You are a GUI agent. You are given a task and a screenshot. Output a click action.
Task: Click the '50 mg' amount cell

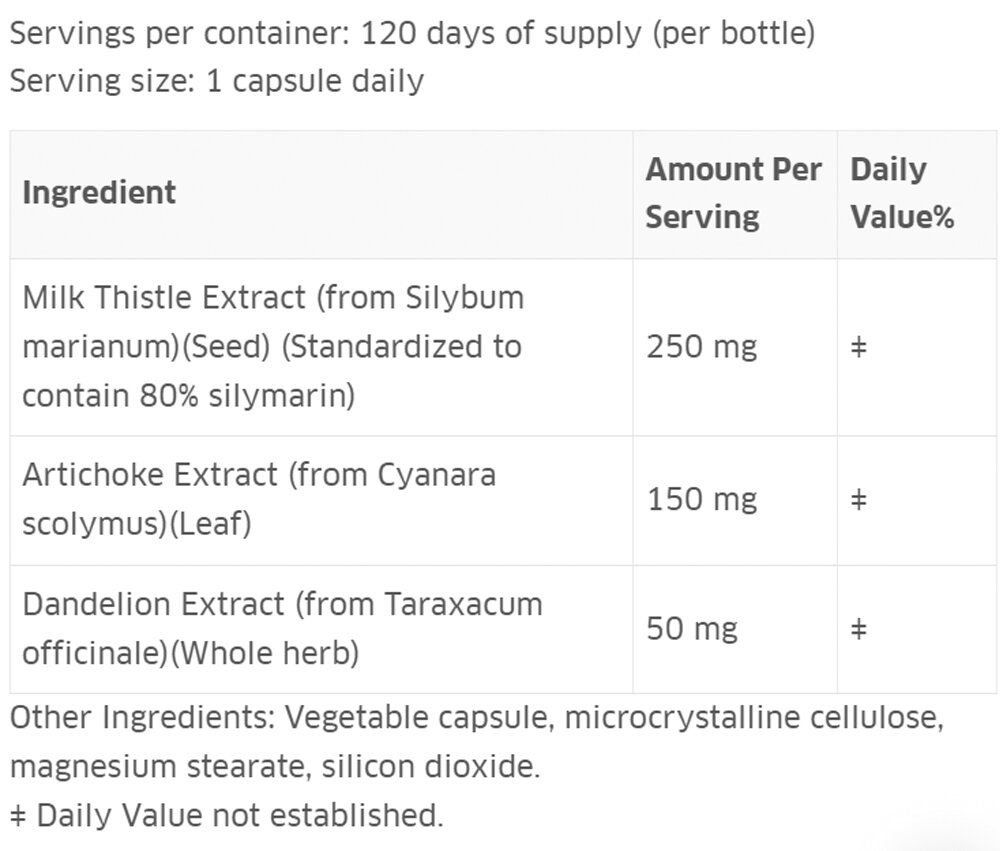(x=692, y=629)
